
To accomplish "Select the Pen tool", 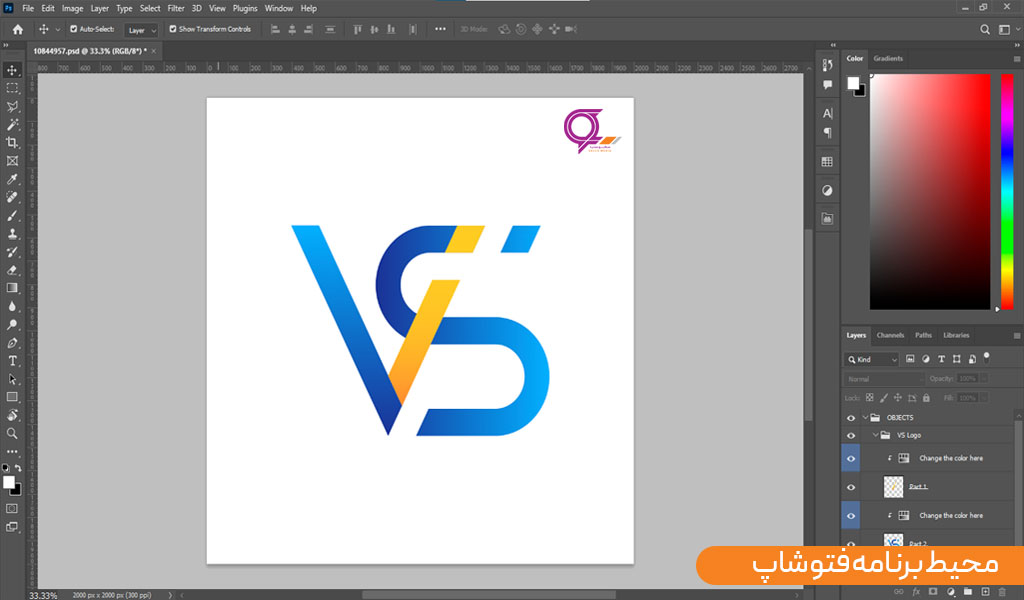I will [12, 343].
